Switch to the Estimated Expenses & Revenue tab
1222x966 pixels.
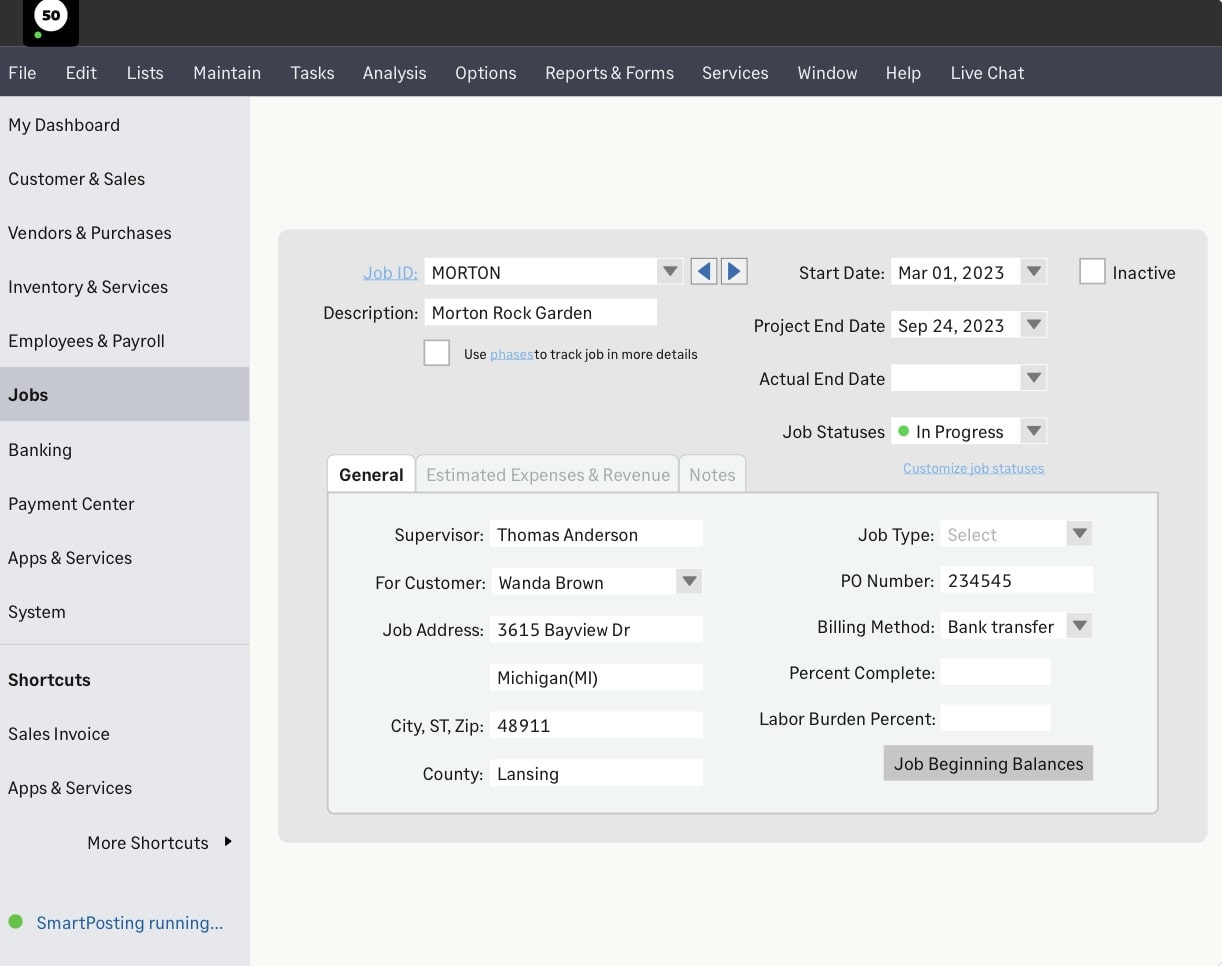(x=547, y=474)
